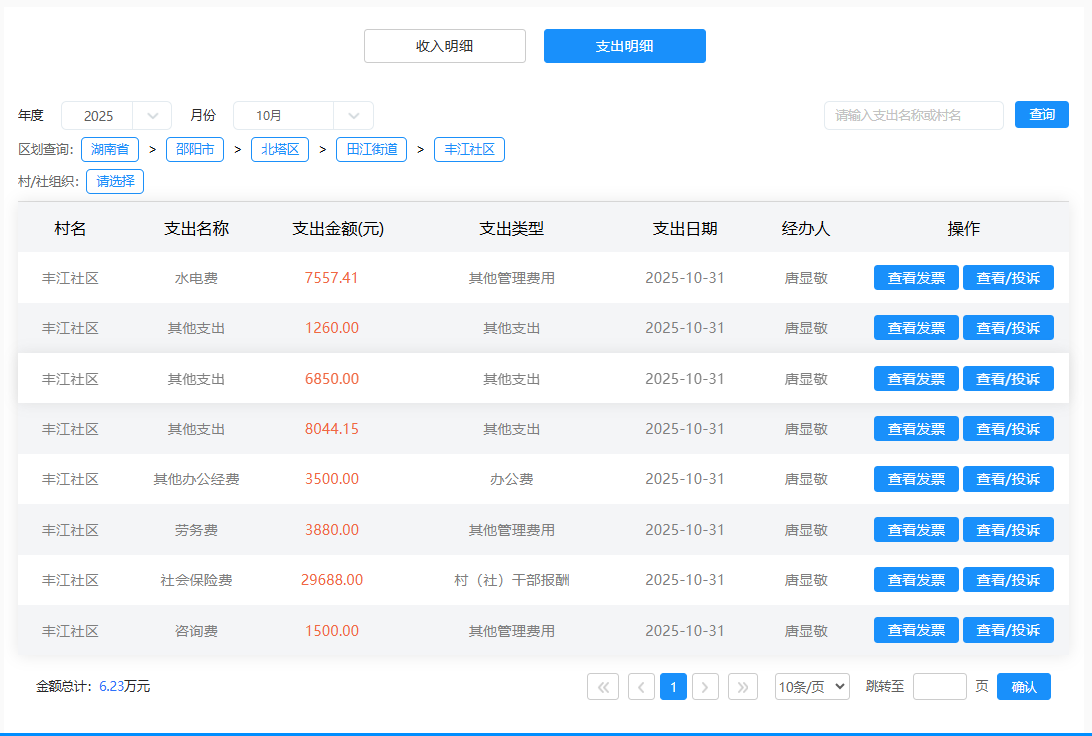Go to the first page arrow icon
Image resolution: width=1092 pixels, height=736 pixels.
[603, 687]
